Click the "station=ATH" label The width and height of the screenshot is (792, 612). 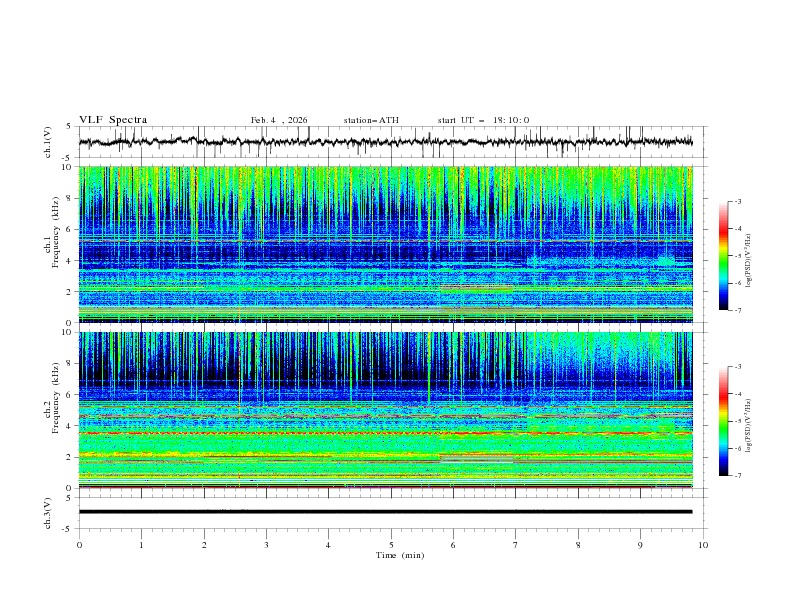click(x=371, y=120)
